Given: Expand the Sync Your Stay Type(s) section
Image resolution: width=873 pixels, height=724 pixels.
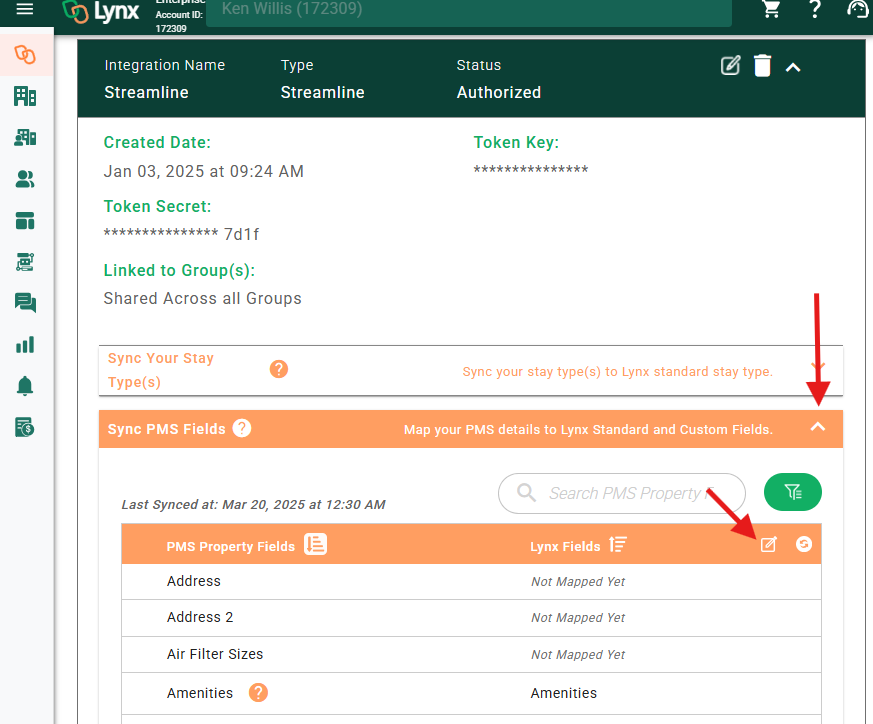Looking at the screenshot, I should (x=817, y=367).
